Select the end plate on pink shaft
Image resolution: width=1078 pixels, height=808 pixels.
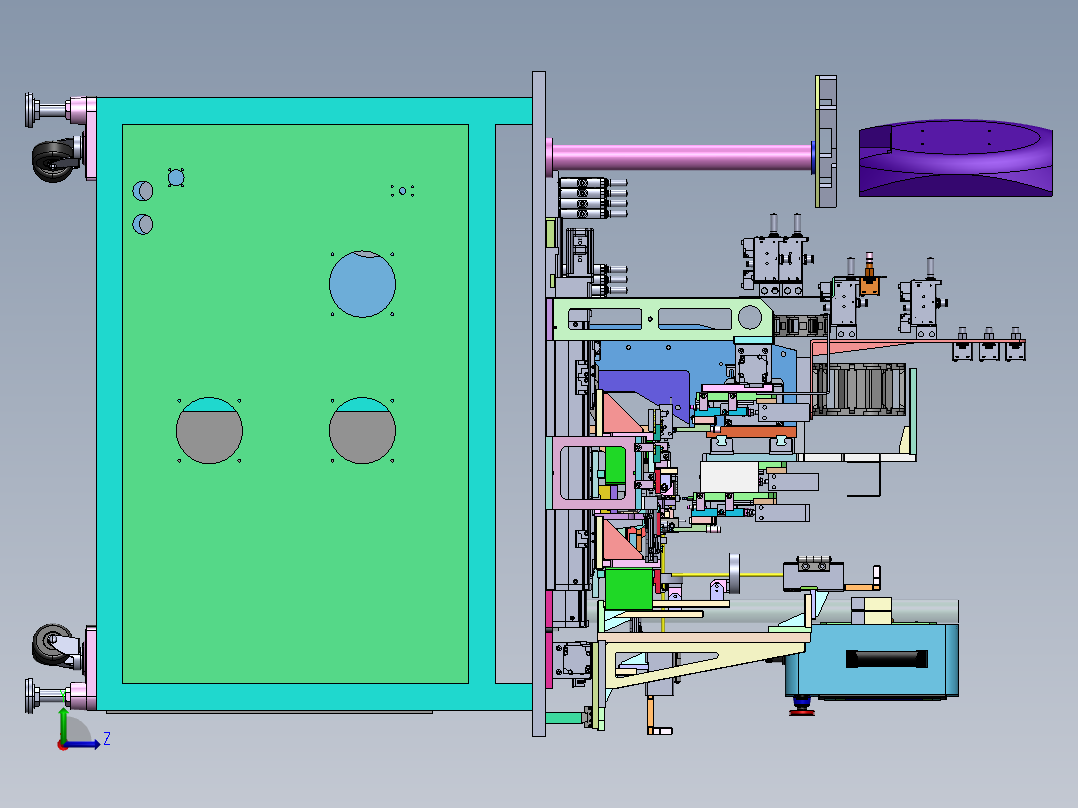click(826, 142)
